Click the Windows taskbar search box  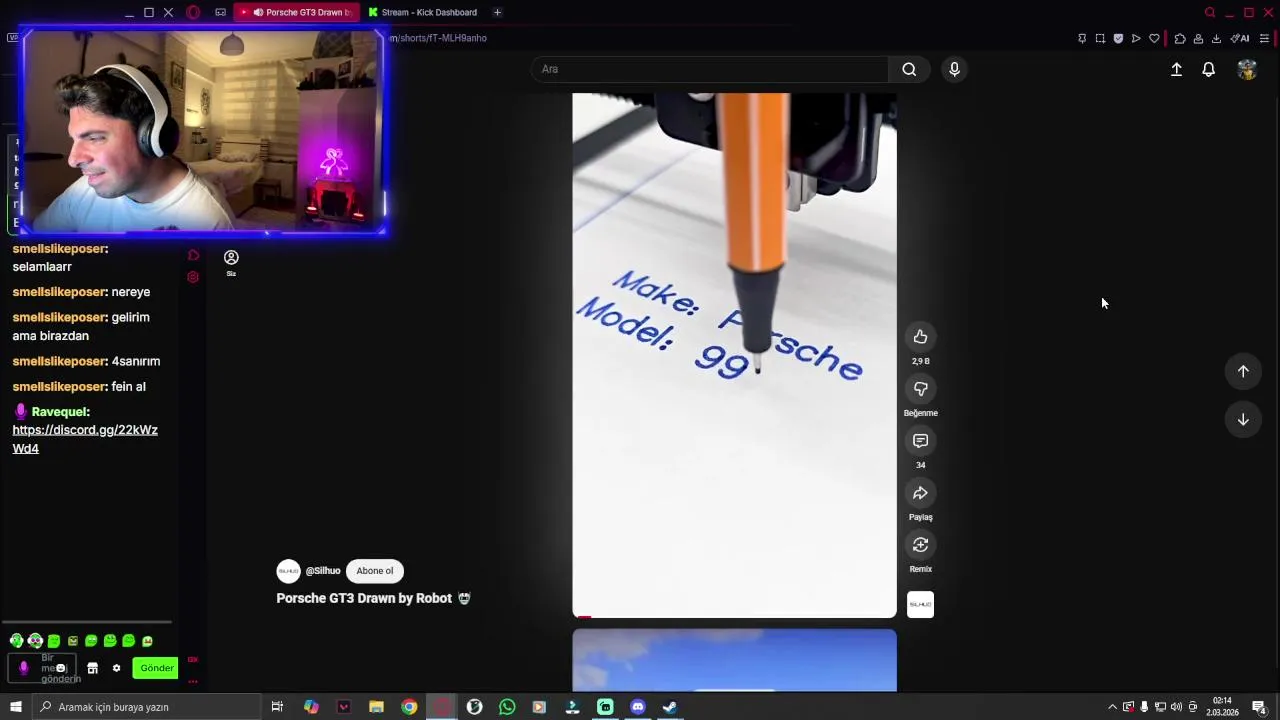coord(148,707)
